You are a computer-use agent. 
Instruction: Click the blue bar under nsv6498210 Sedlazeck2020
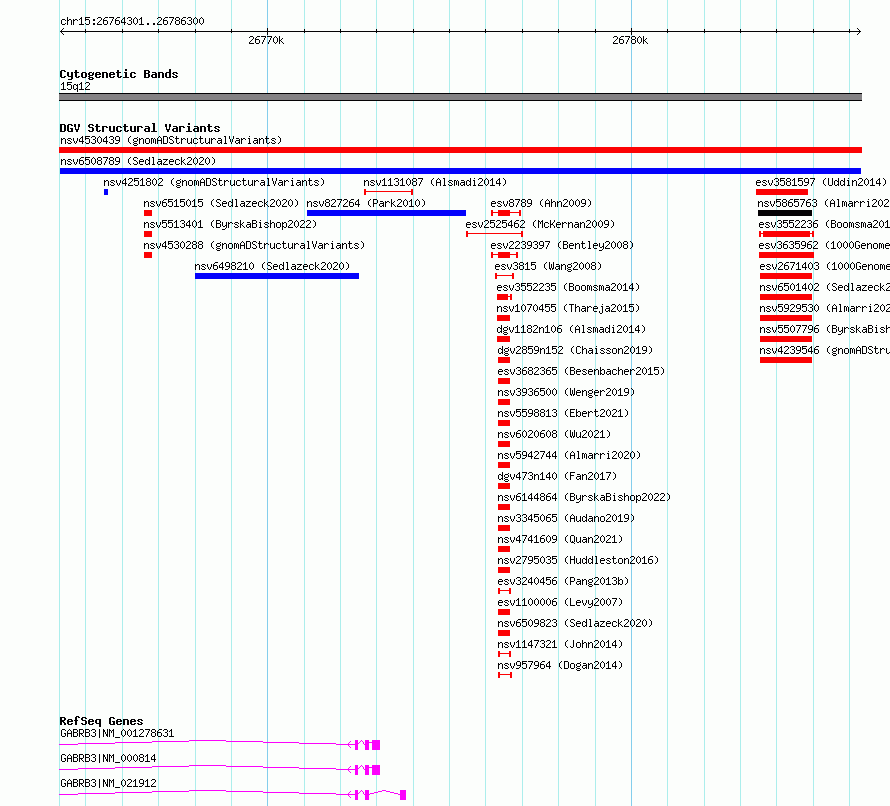point(276,276)
